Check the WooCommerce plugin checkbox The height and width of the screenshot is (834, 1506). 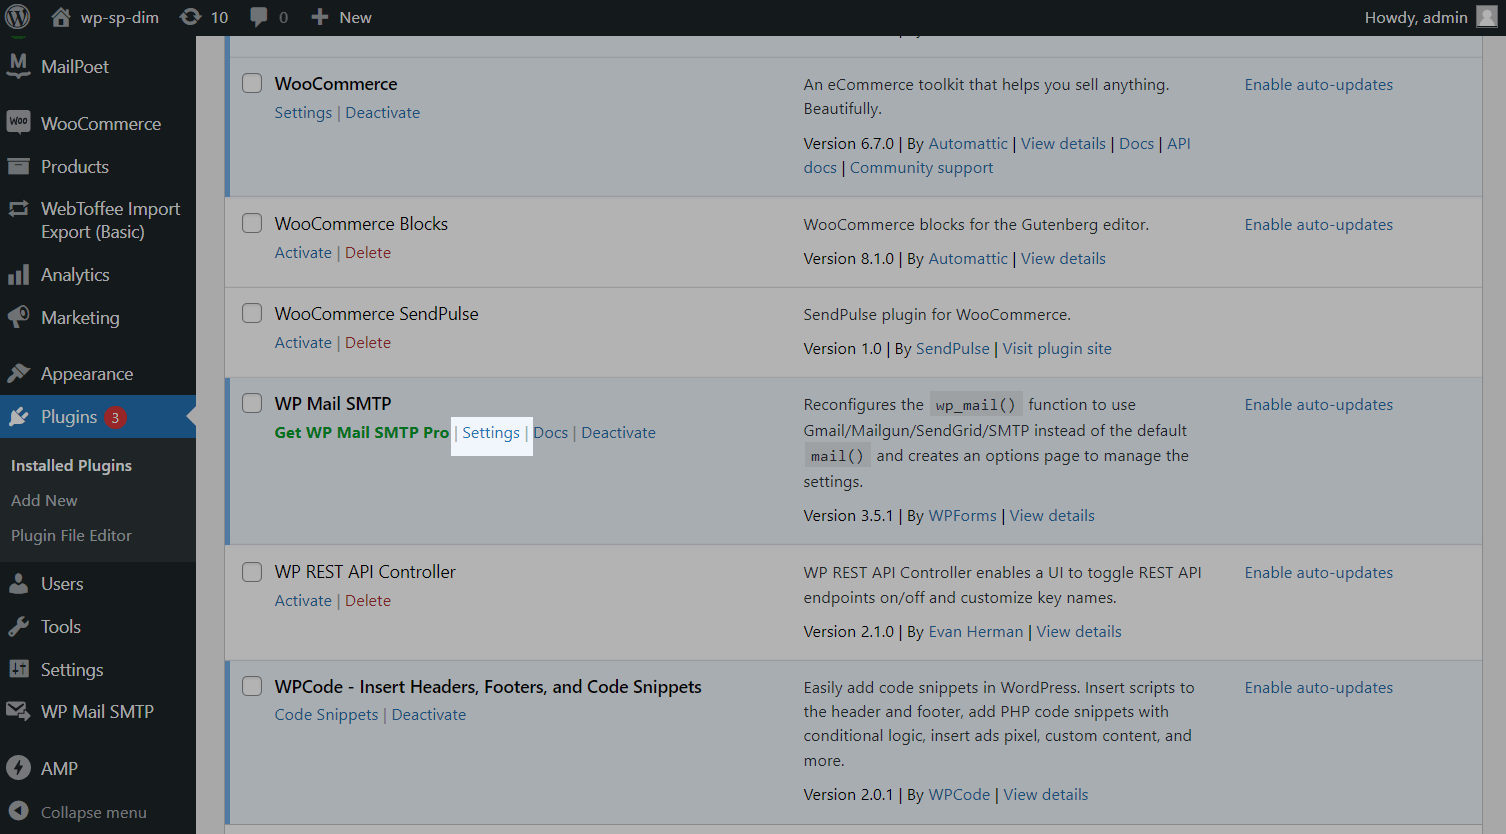point(252,83)
